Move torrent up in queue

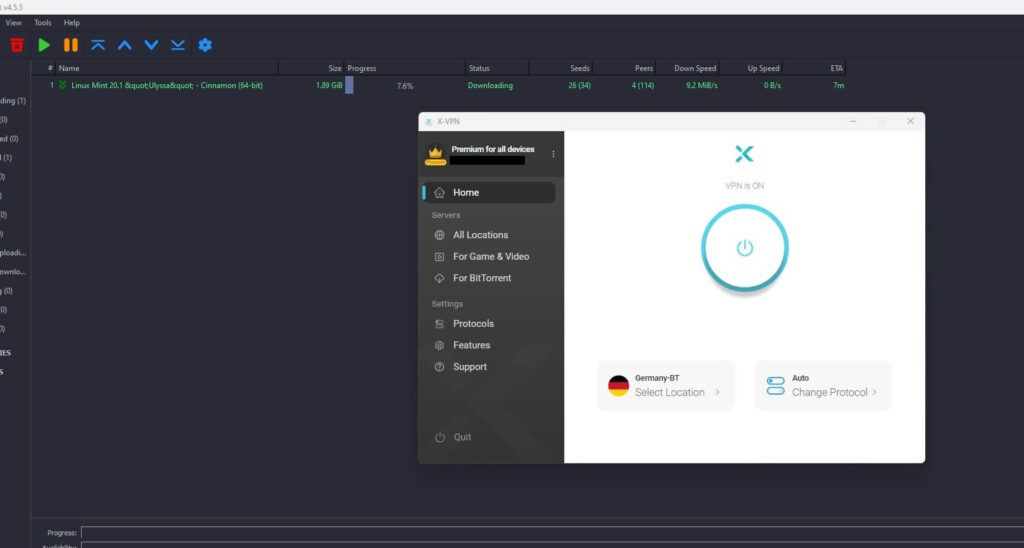[x=125, y=45]
